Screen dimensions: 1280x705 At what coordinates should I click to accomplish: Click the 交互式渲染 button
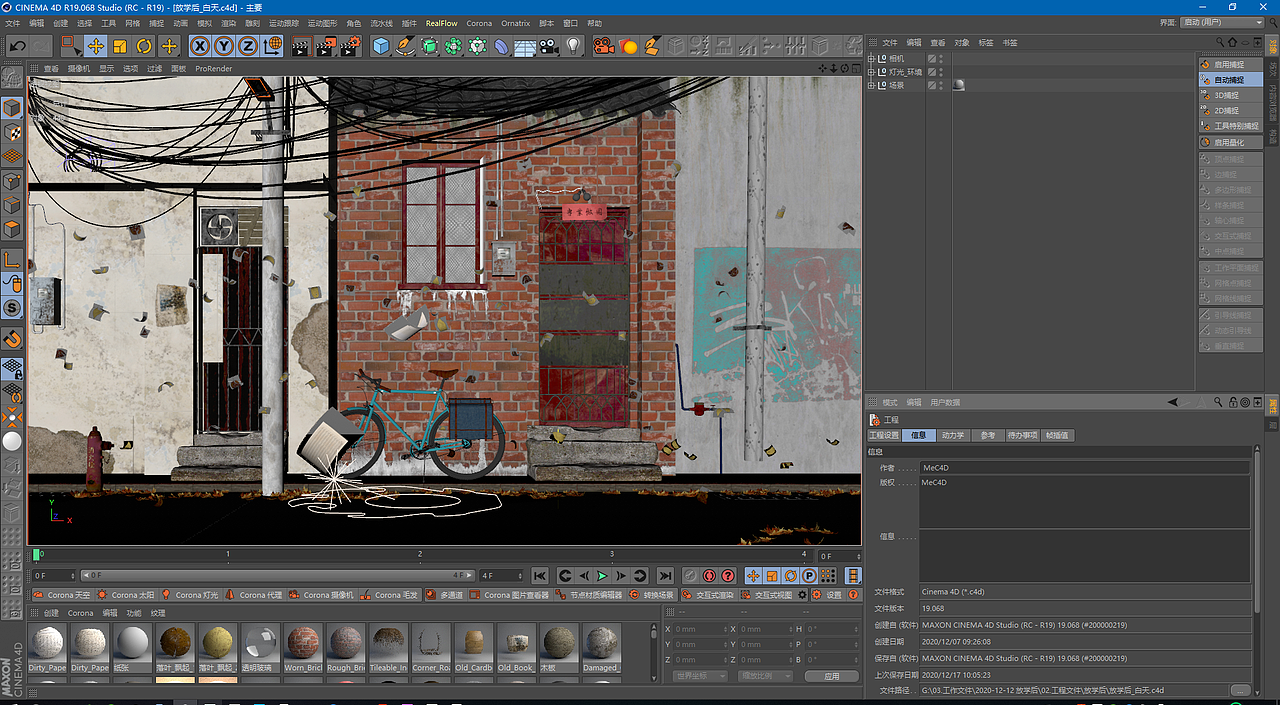pos(709,595)
